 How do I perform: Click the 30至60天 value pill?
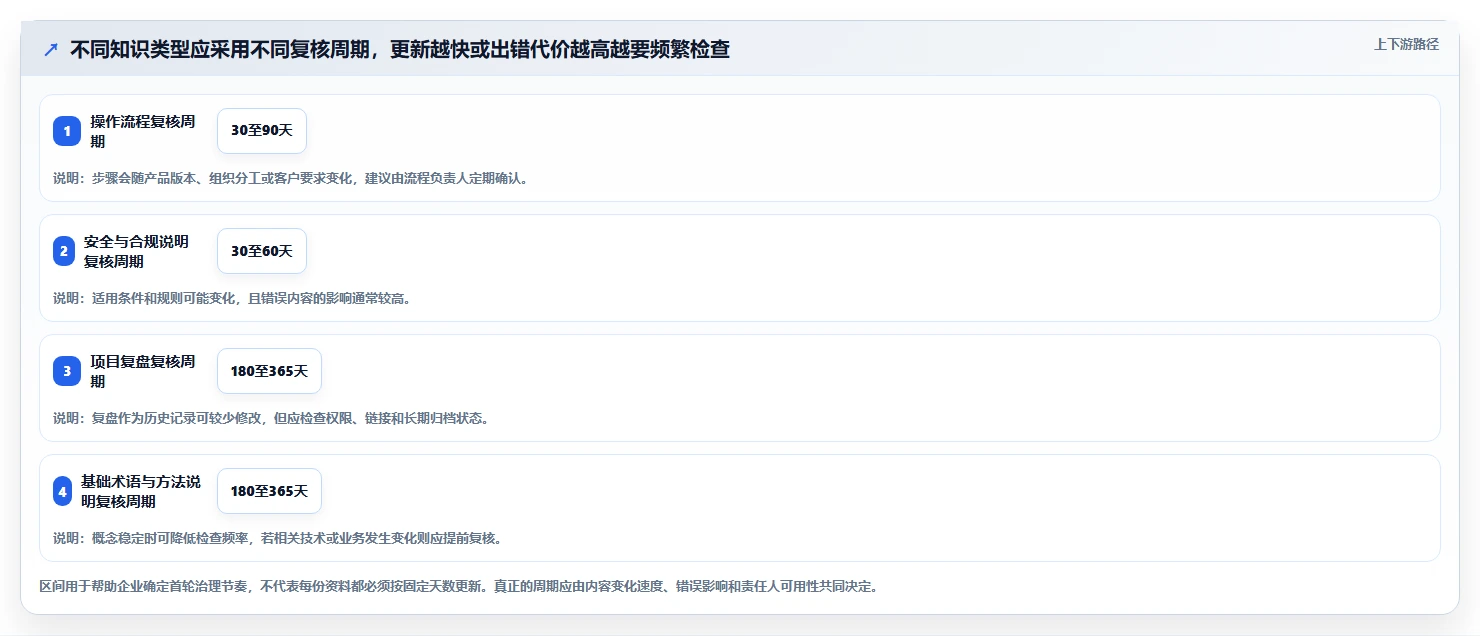tap(262, 251)
